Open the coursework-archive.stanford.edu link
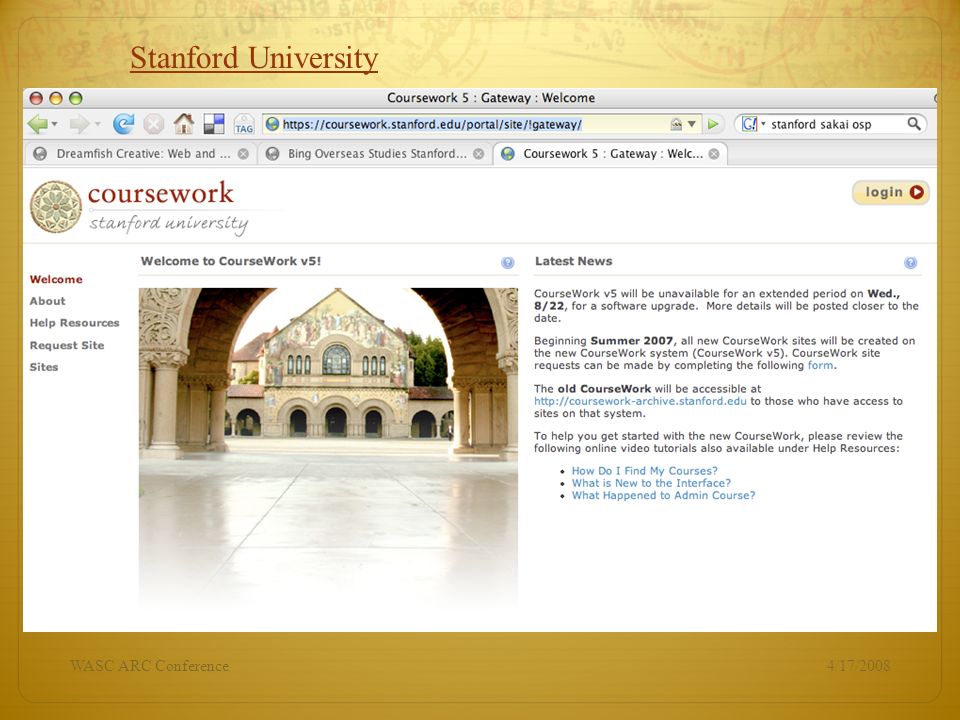960x720 pixels. [640, 401]
